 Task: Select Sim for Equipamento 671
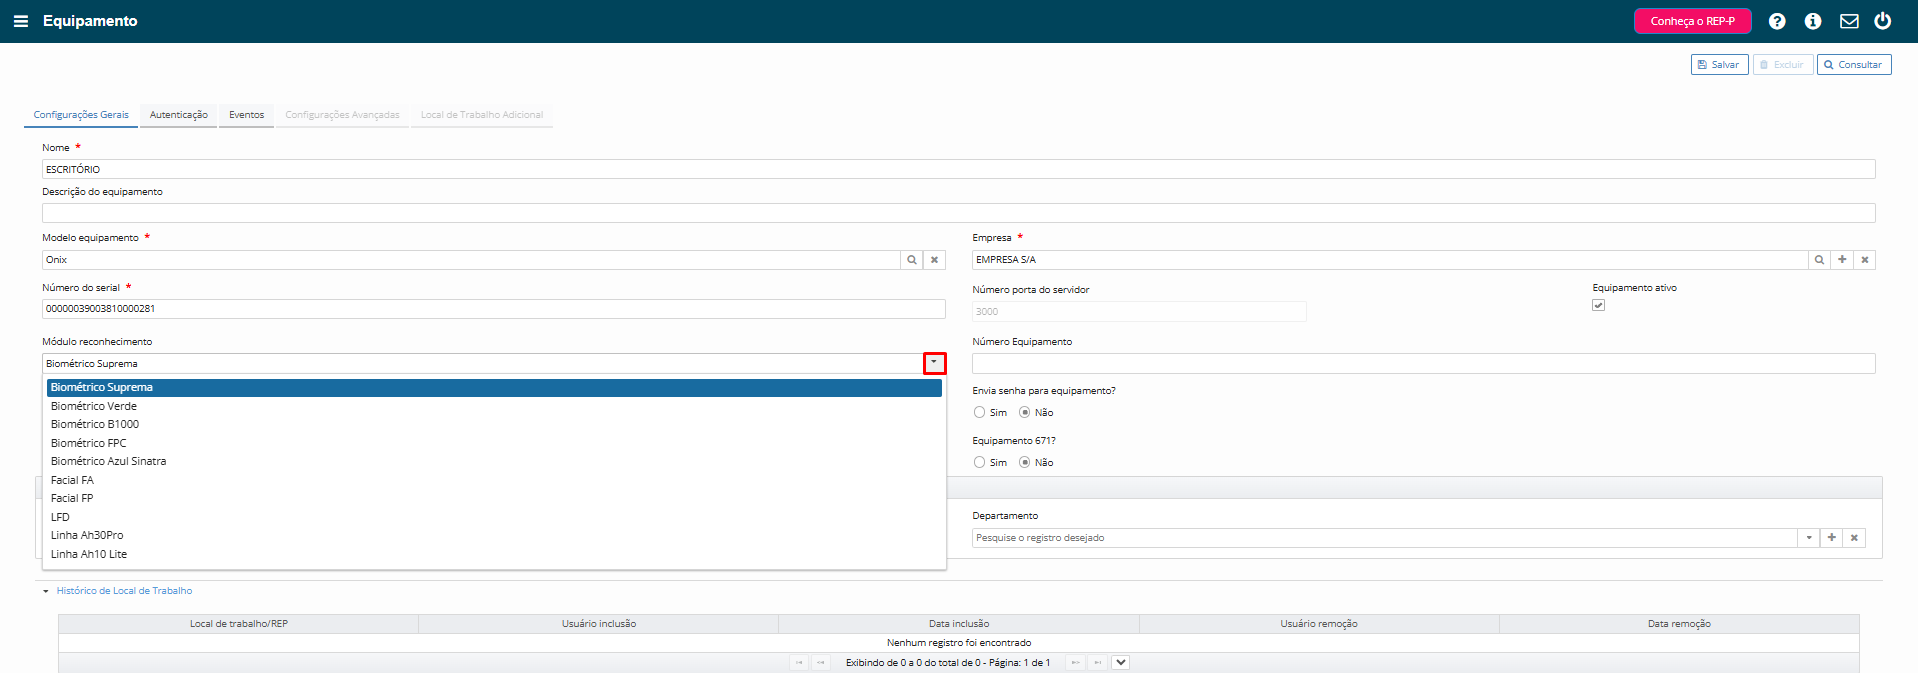pyautogui.click(x=979, y=462)
